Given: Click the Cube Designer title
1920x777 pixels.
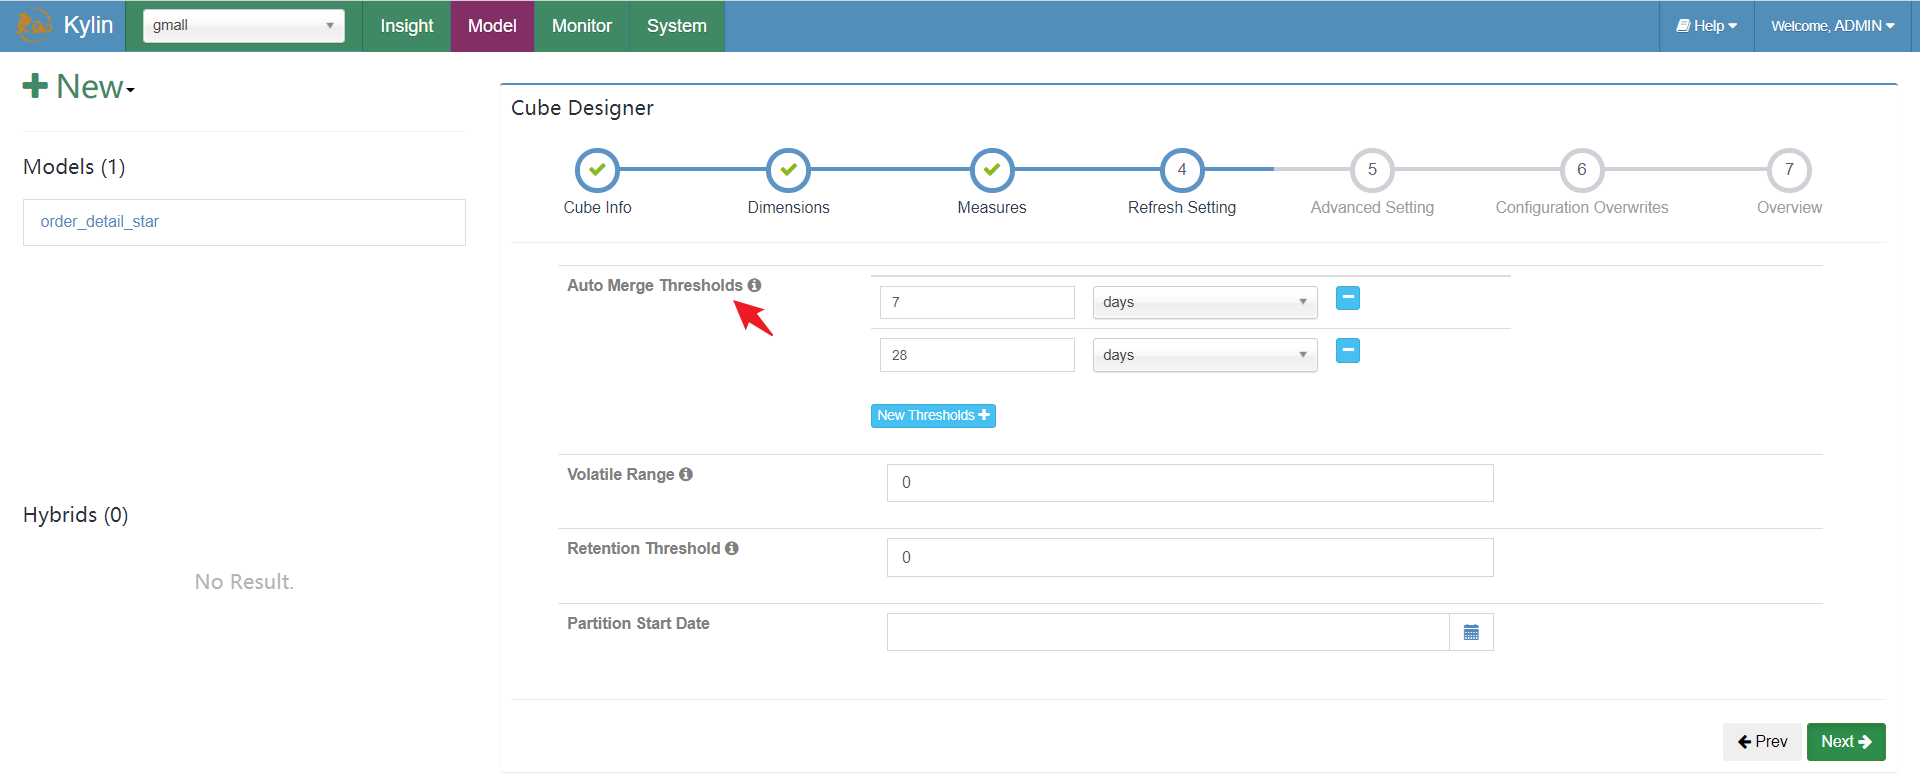Looking at the screenshot, I should pyautogui.click(x=582, y=108).
